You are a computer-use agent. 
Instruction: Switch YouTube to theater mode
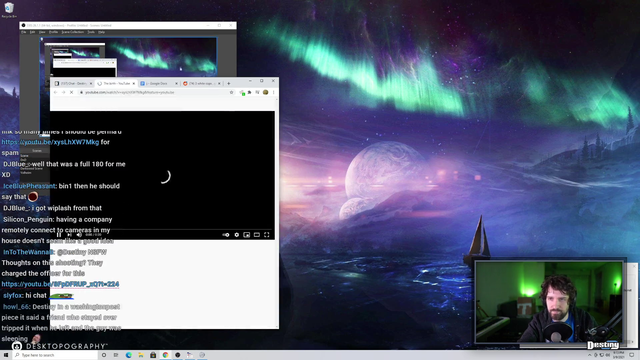(x=257, y=235)
